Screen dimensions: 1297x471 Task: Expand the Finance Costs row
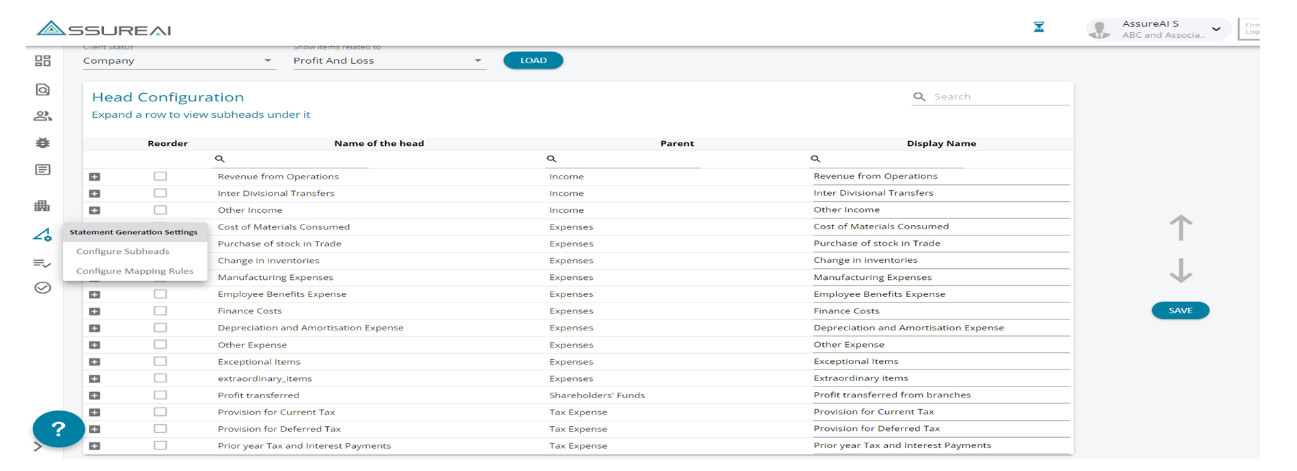point(95,312)
